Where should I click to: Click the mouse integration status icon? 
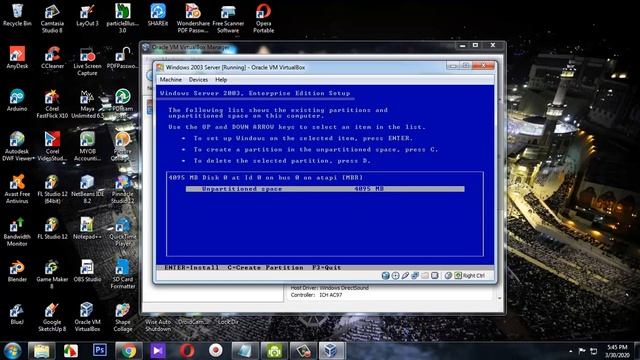click(448, 276)
